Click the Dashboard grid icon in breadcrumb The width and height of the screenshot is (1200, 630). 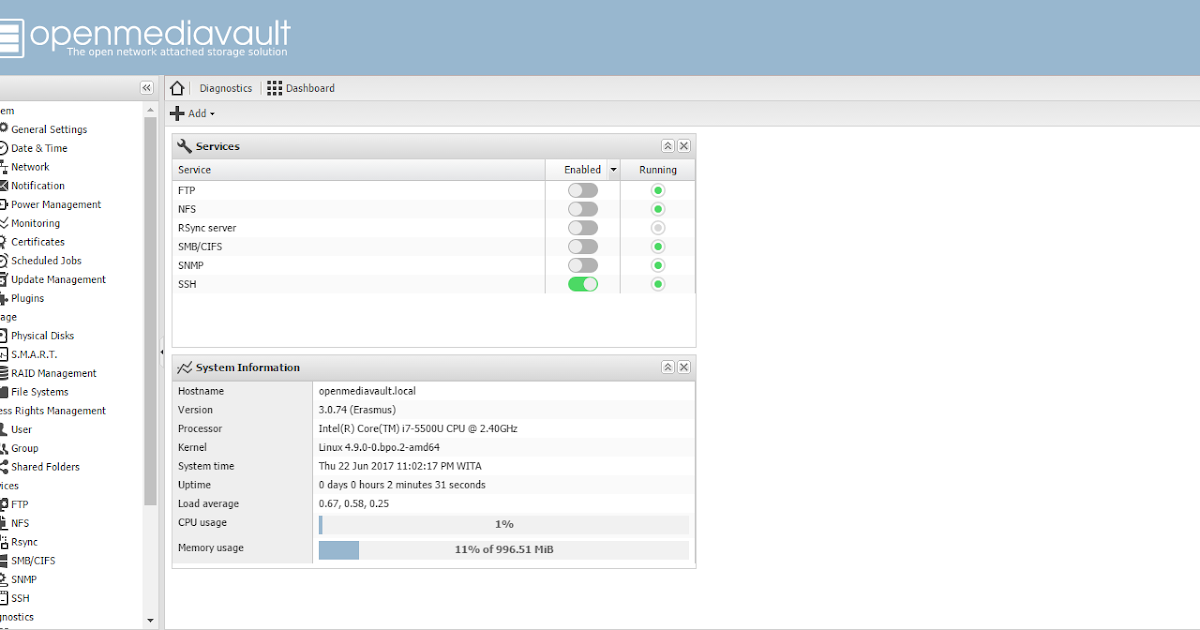(x=274, y=88)
